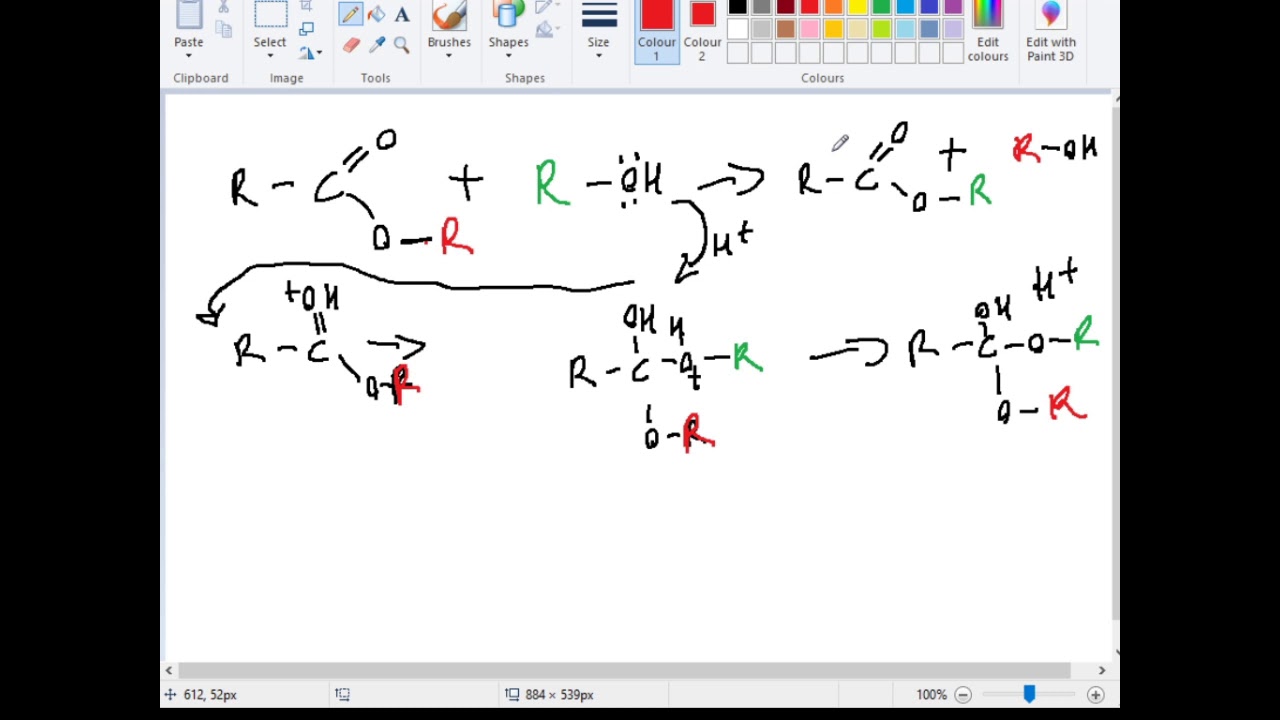Click the horizontal scrollbar left arrow
This screenshot has width=1280, height=720.
pos(169,670)
